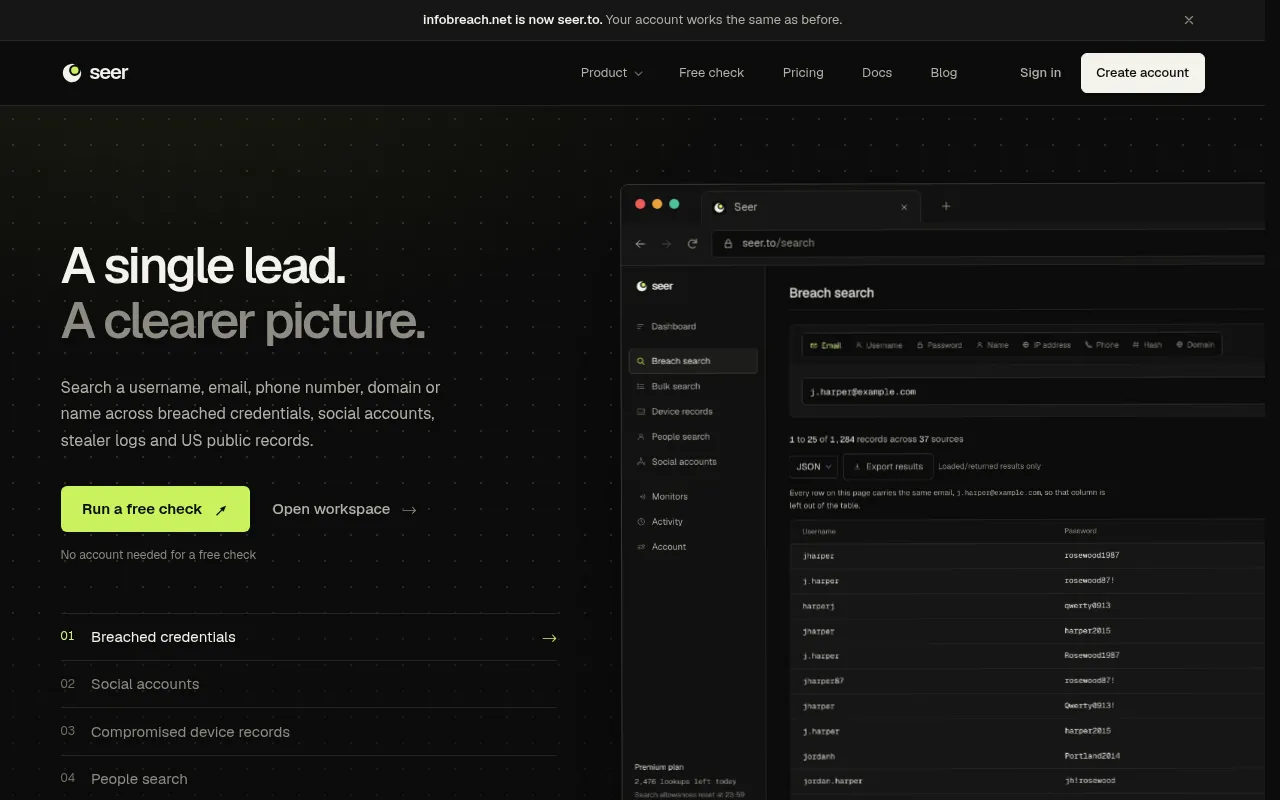Open the Free check nav item
This screenshot has height=800, width=1280.
point(711,73)
